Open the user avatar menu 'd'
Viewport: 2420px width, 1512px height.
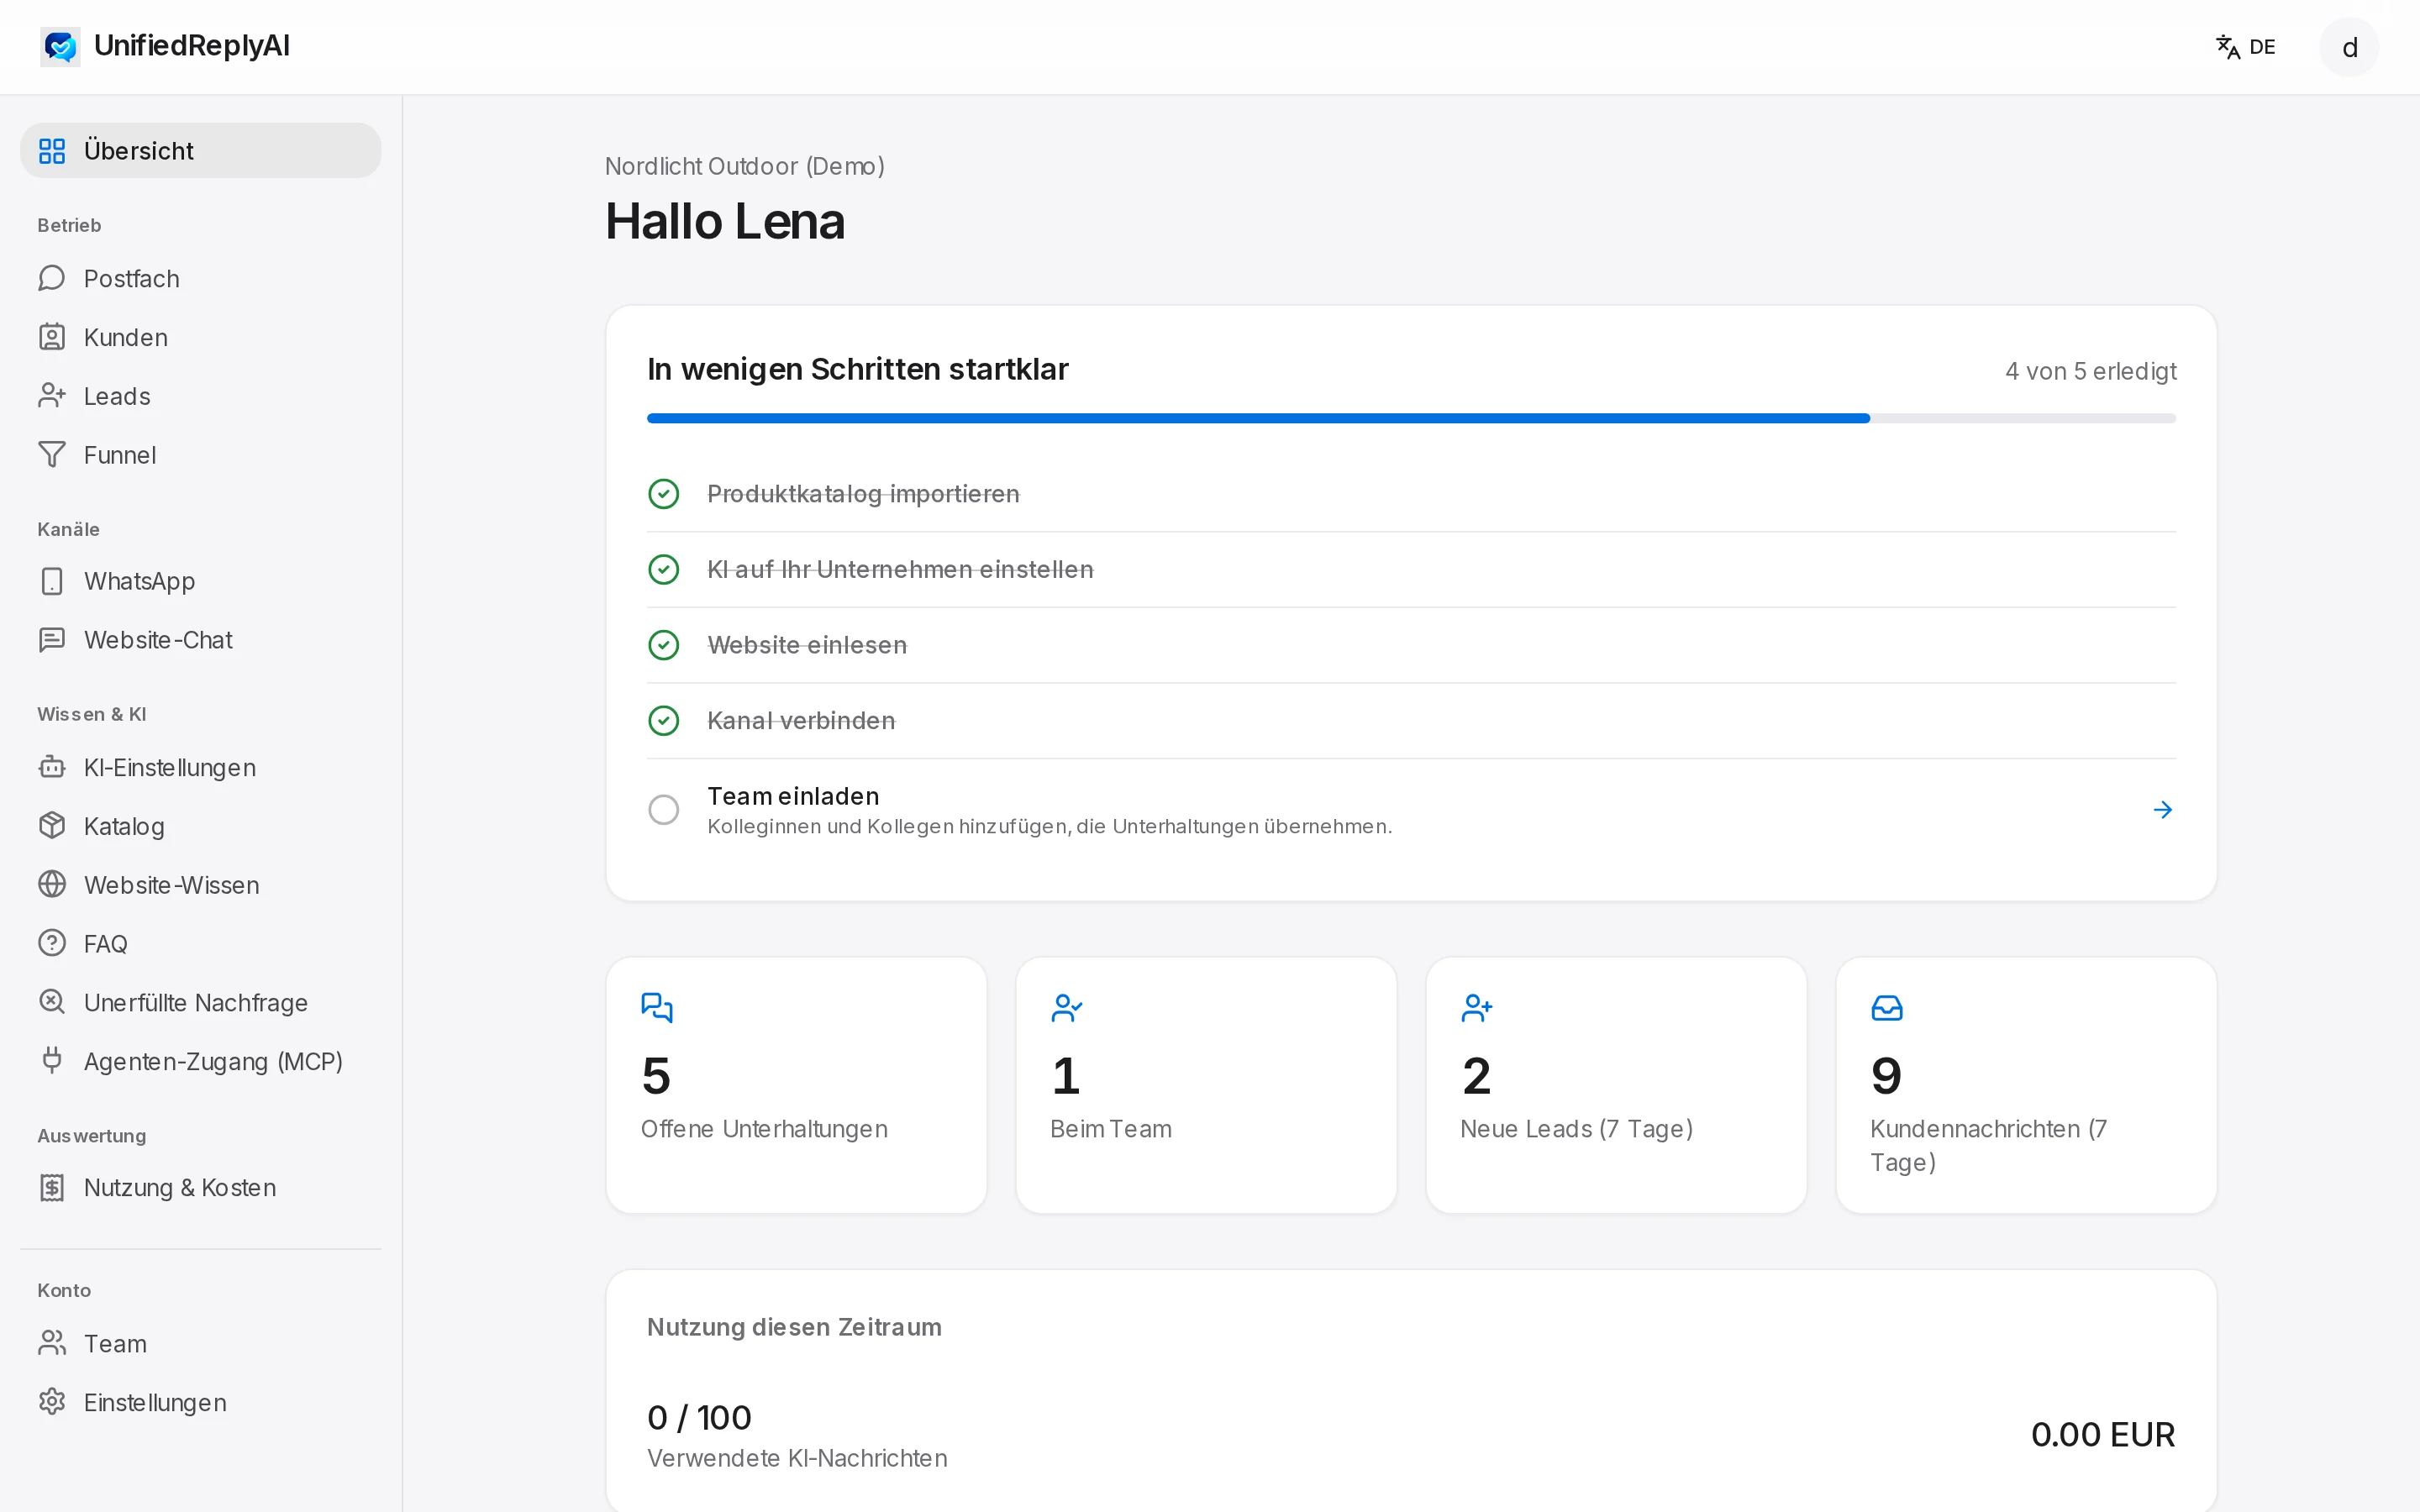point(2349,47)
